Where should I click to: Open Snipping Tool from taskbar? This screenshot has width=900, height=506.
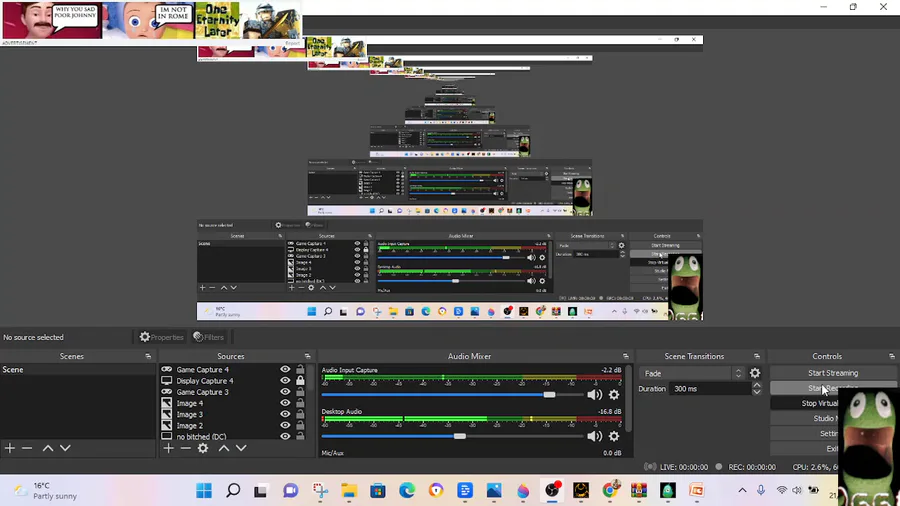pos(320,490)
